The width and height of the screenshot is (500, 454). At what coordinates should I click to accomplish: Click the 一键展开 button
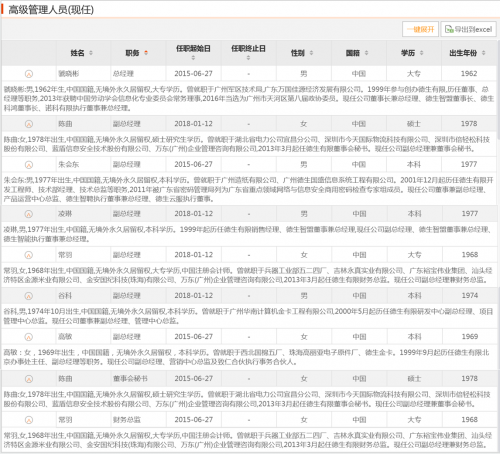point(420,29)
